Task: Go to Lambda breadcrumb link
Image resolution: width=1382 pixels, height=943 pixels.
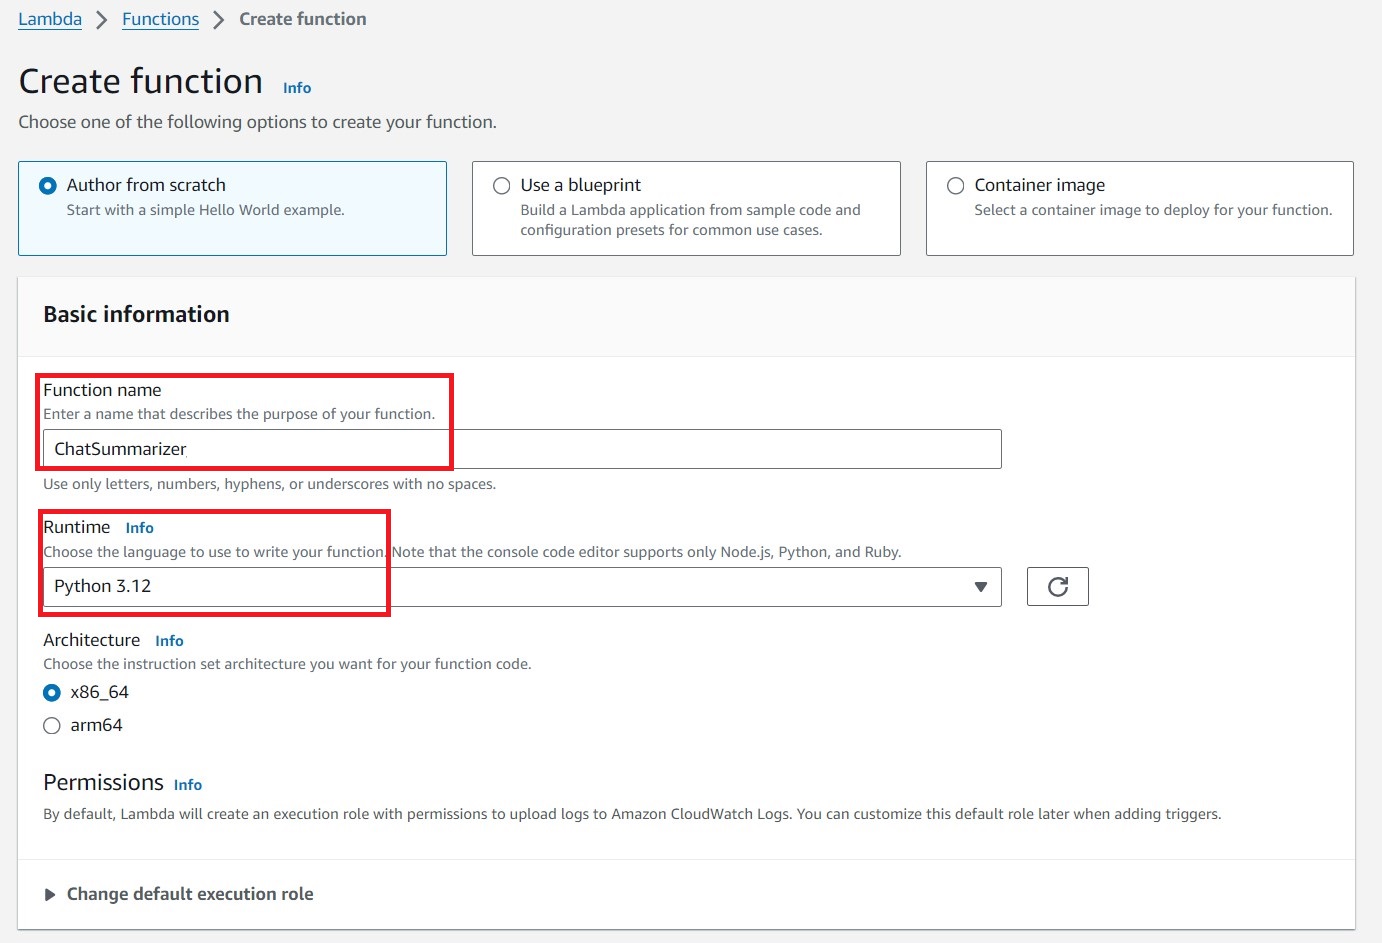Action: point(50,19)
